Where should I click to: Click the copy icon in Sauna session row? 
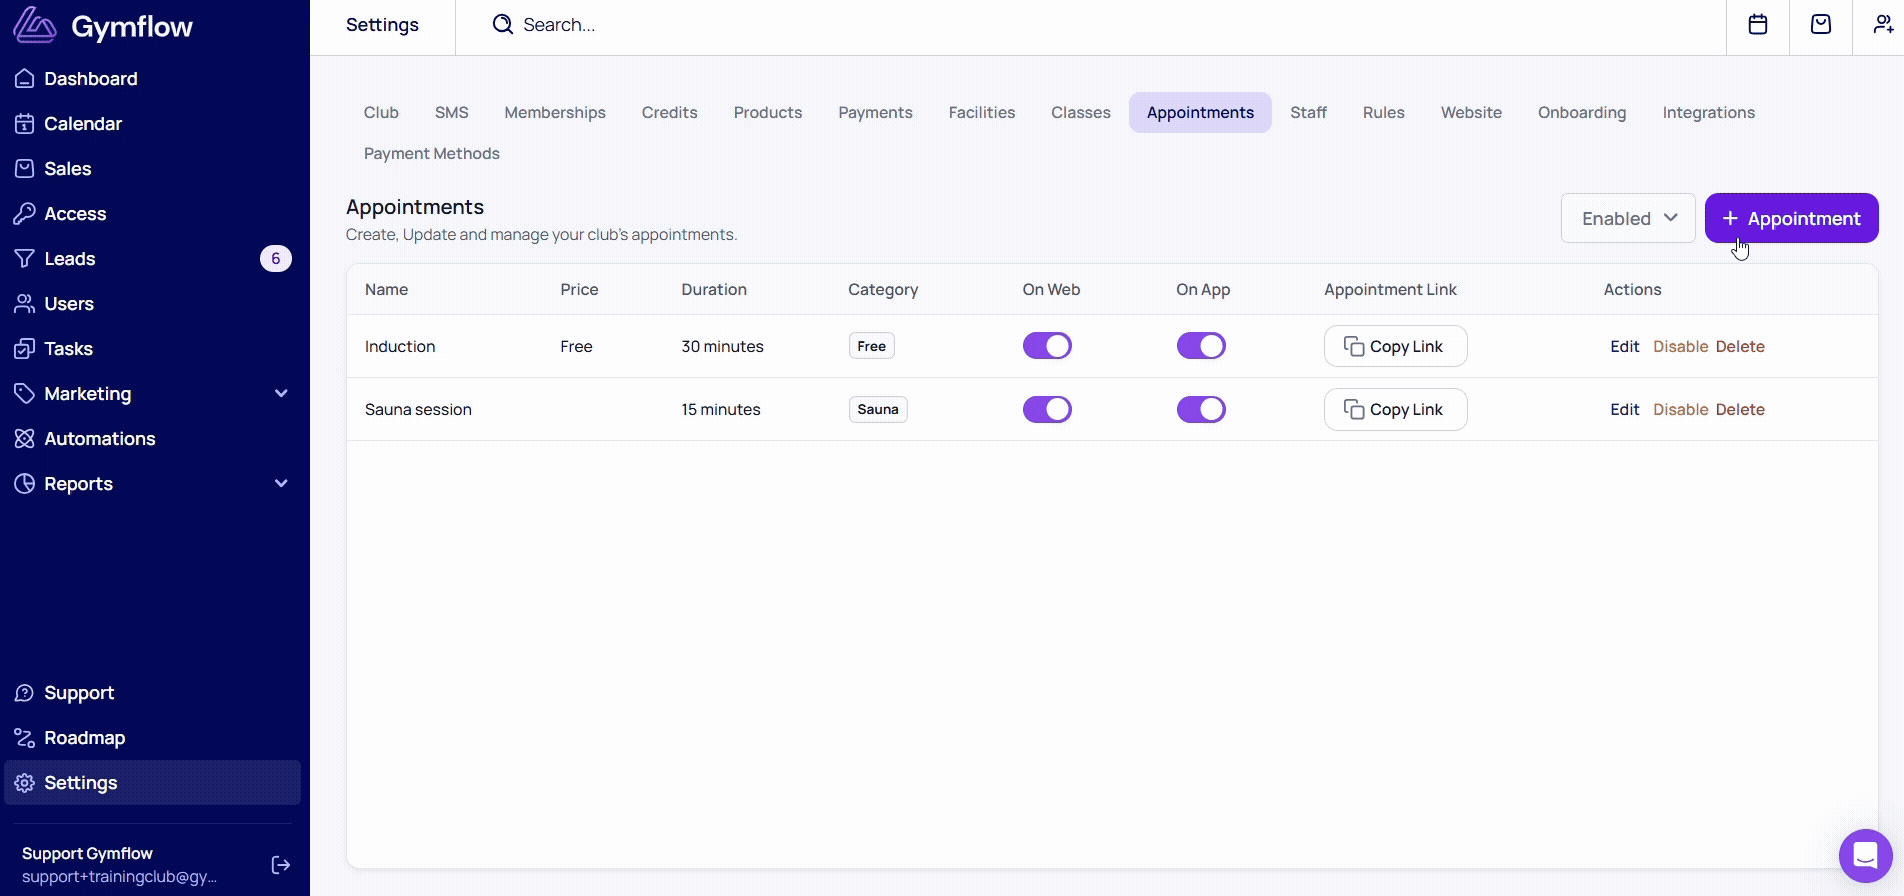tap(1354, 409)
